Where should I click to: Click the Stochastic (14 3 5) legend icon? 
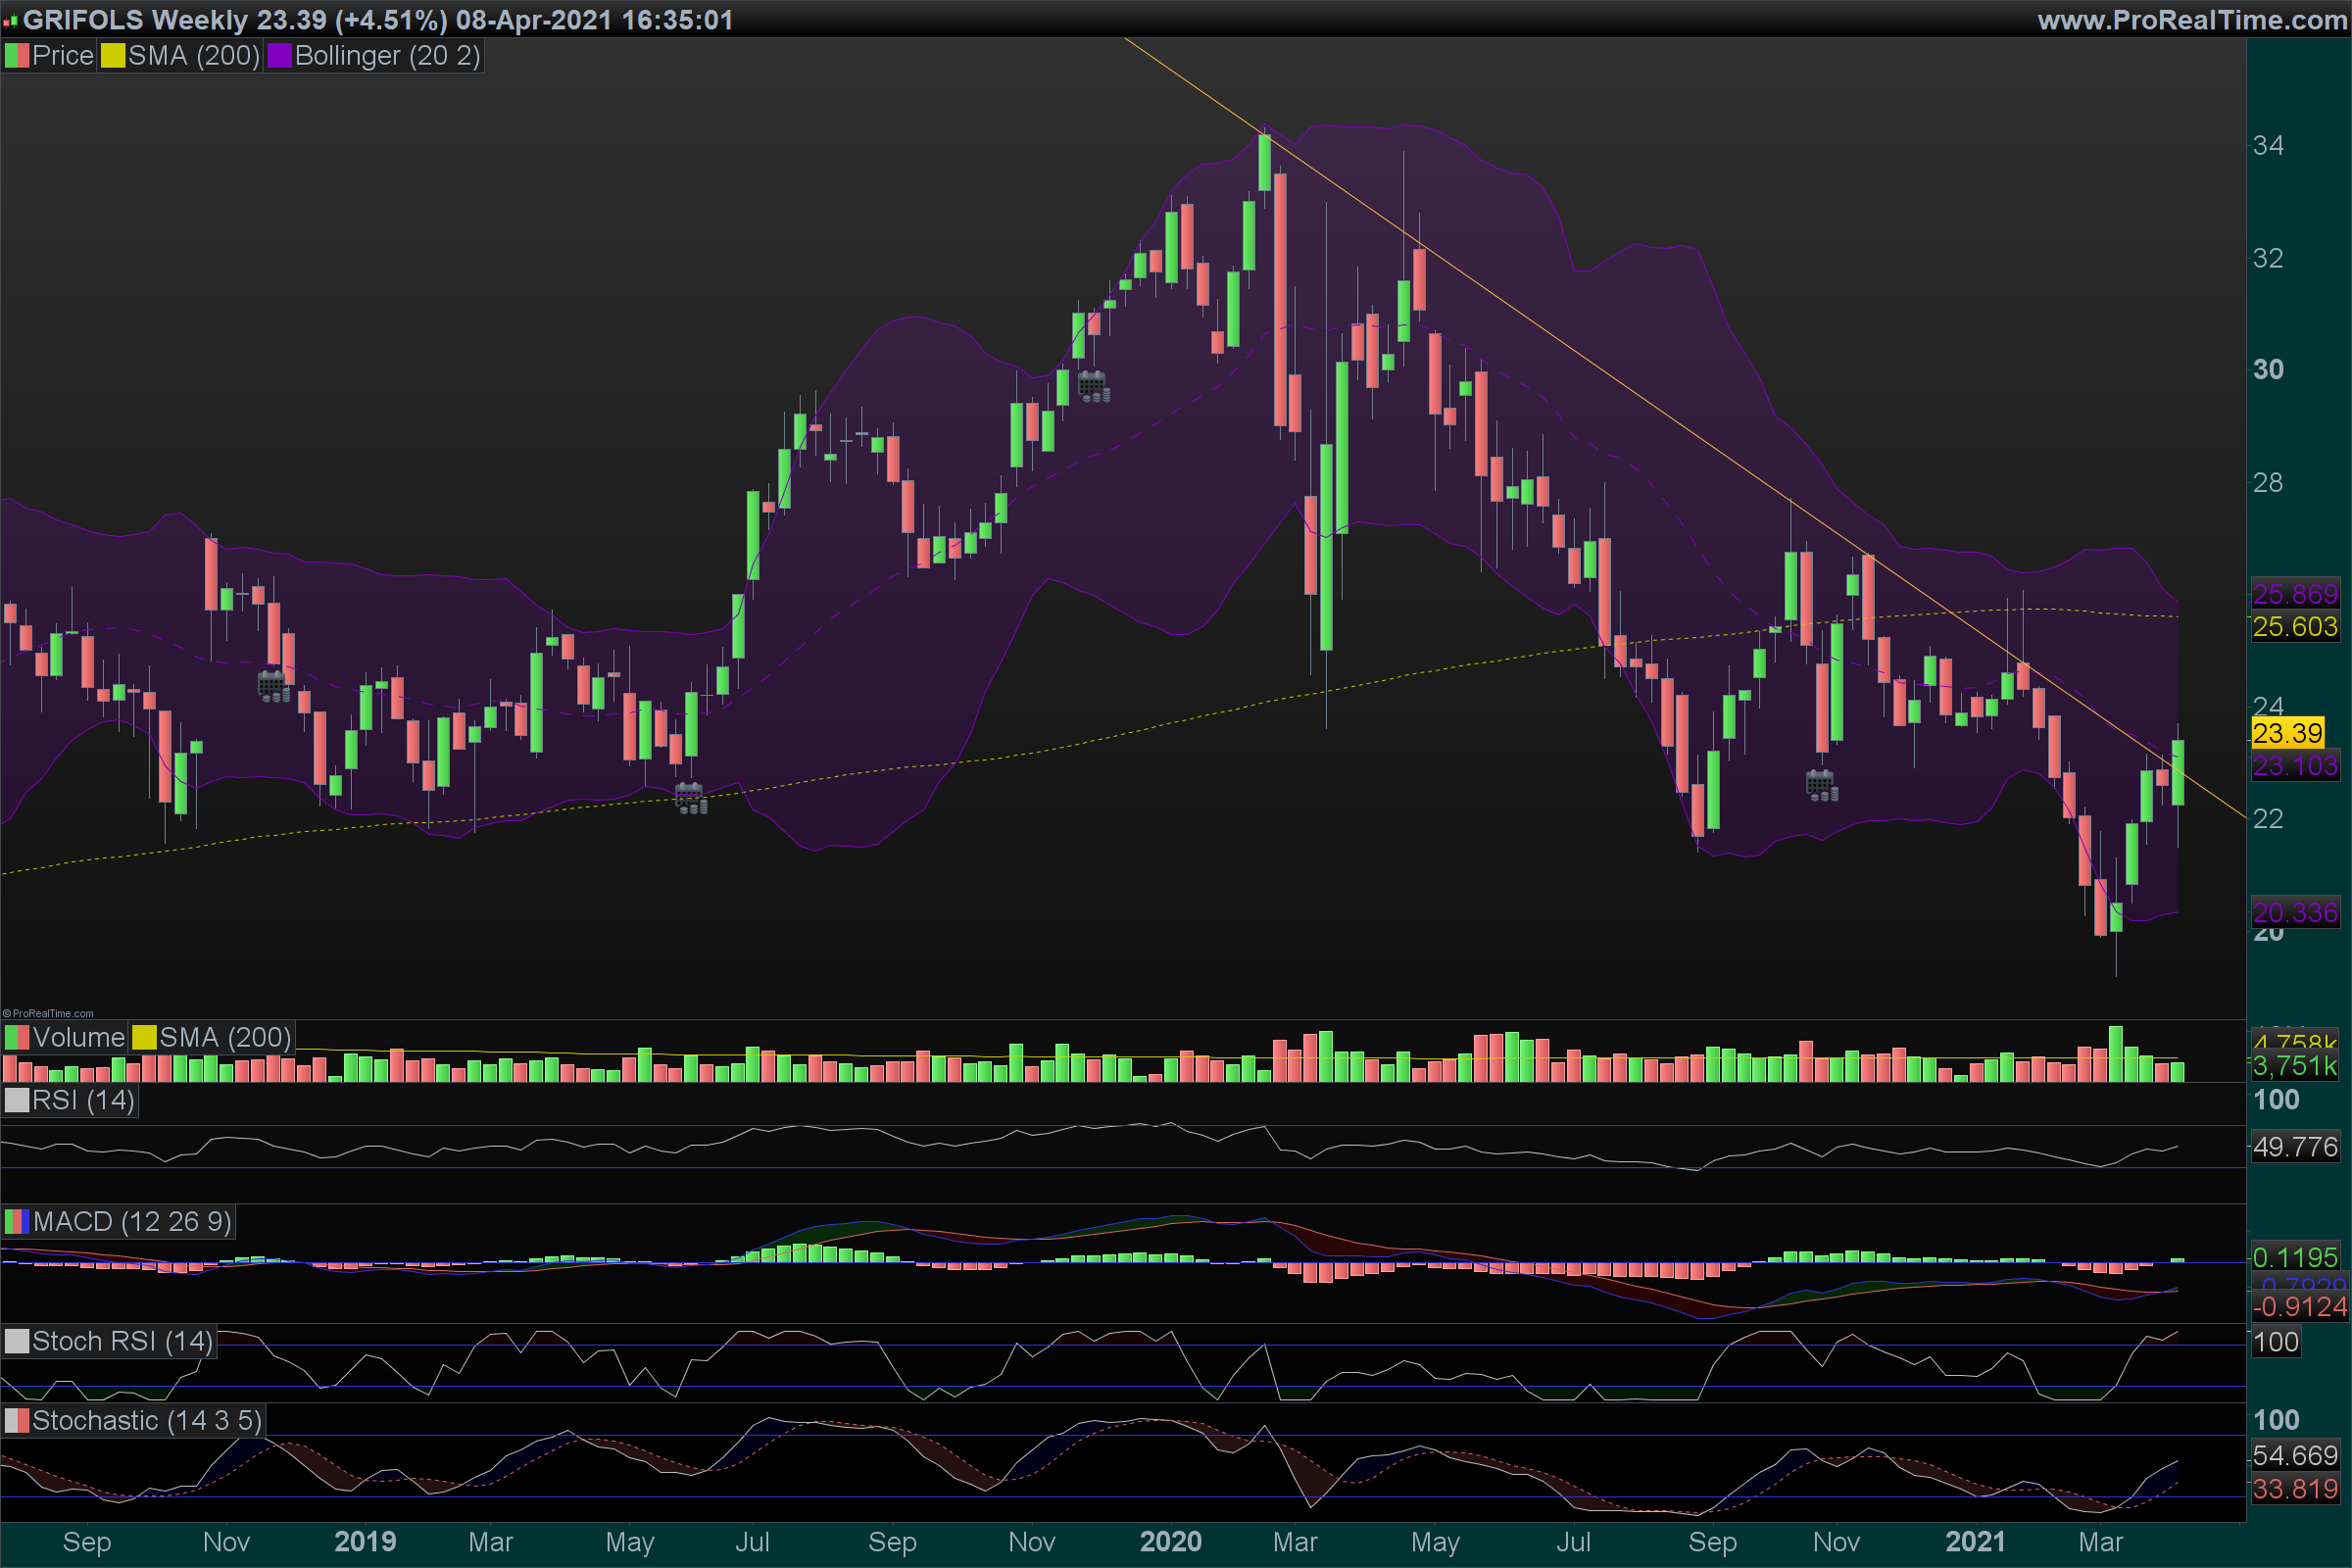point(16,1421)
